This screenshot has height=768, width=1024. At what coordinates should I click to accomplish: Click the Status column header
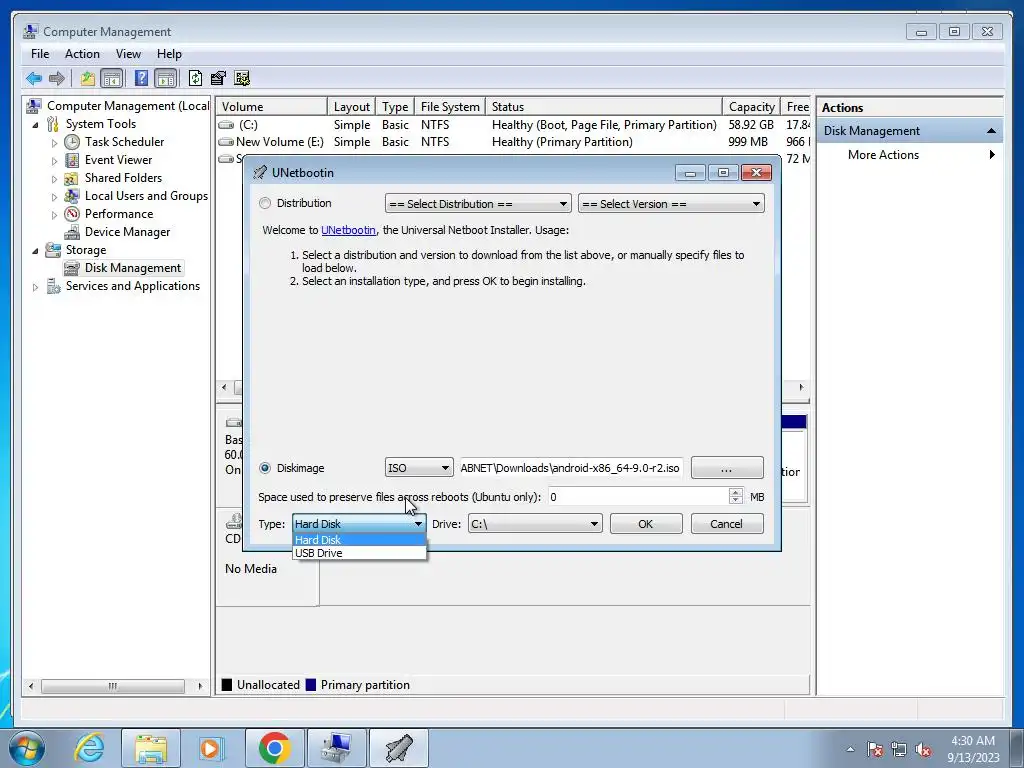(x=604, y=106)
